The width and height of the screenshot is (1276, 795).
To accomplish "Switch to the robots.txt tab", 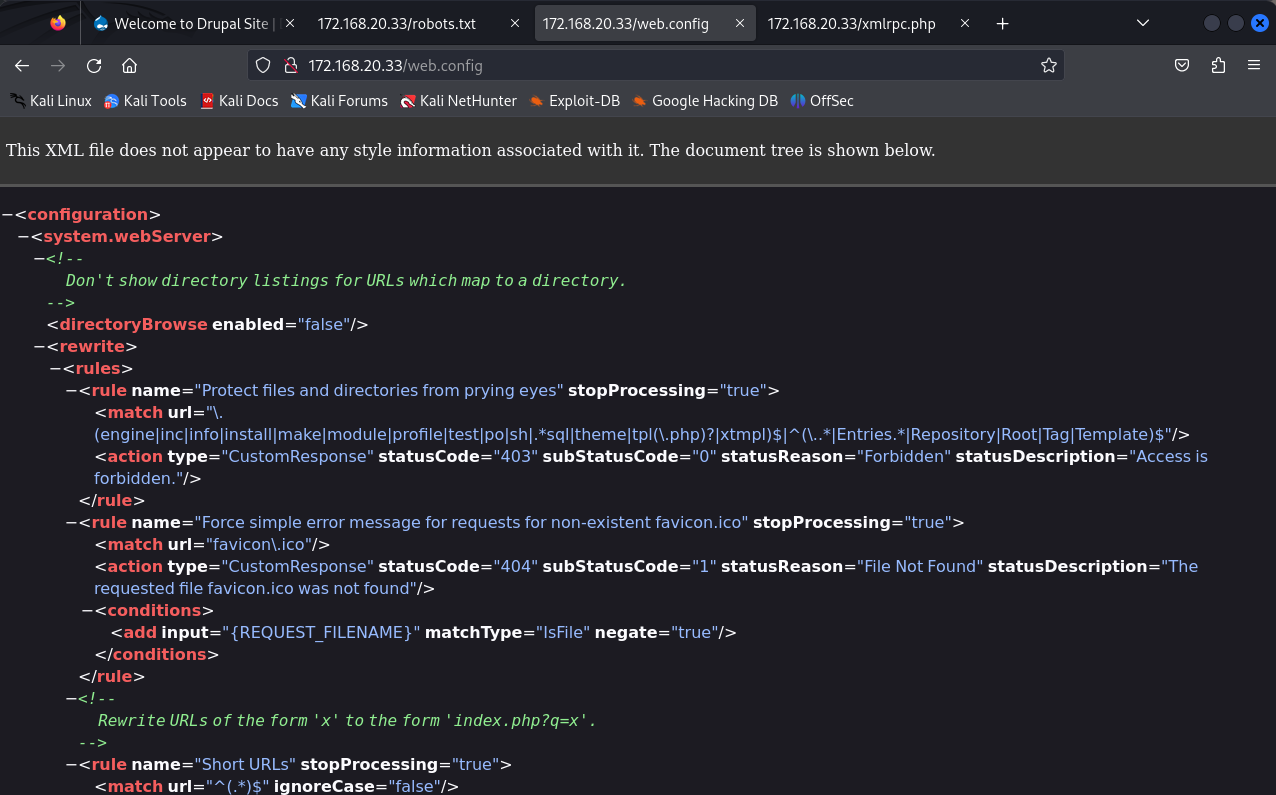I will click(x=418, y=23).
